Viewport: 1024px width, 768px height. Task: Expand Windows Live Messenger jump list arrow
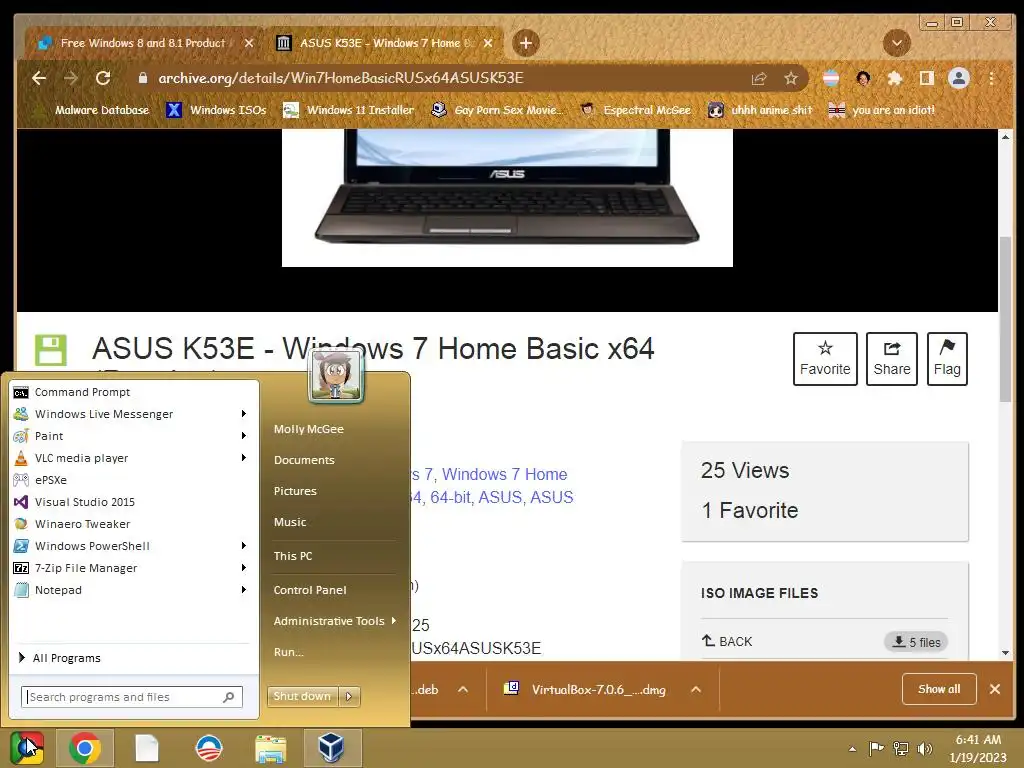[x=244, y=414]
